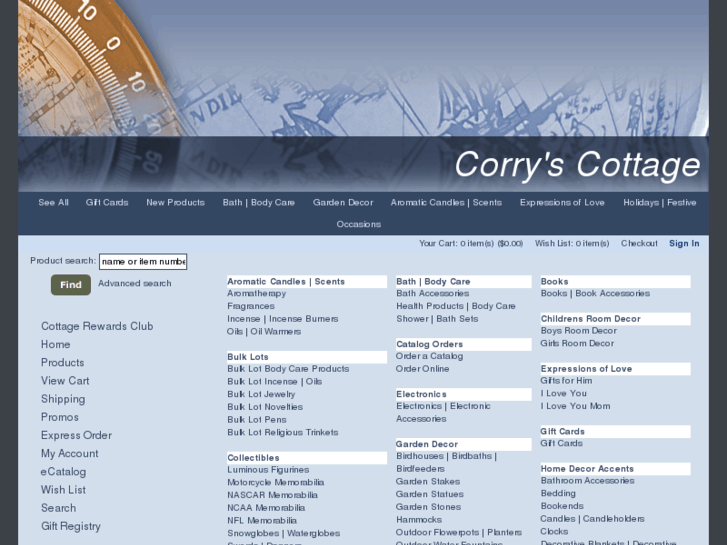Open Garden Statues subcategory
The width and height of the screenshot is (727, 545).
point(430,494)
